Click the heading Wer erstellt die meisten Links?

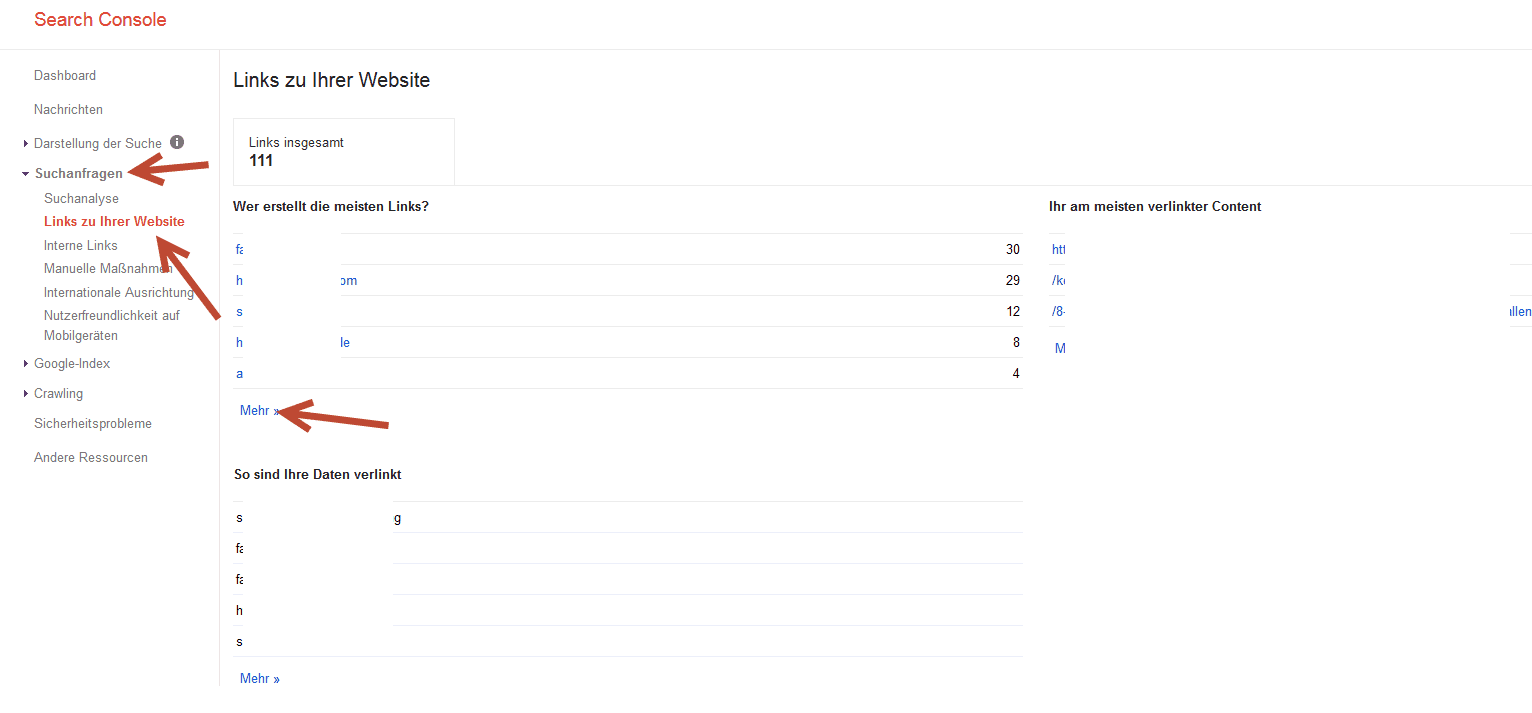click(331, 206)
